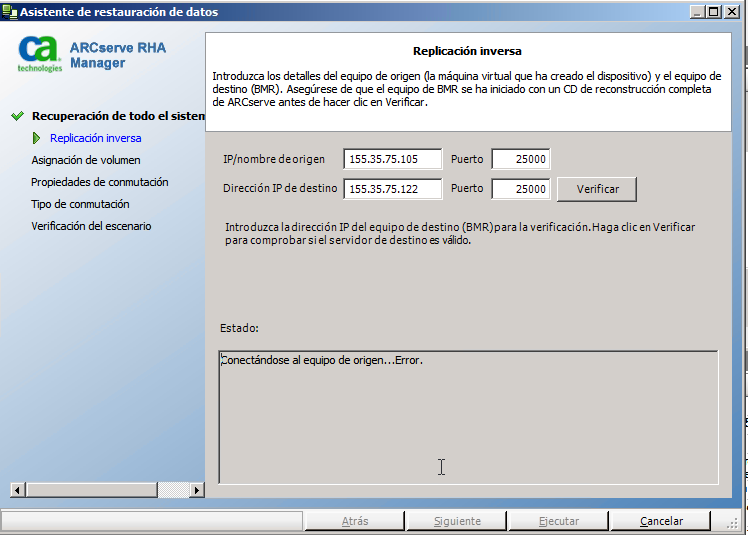Click the Atrás button
The image size is (748, 535).
[x=355, y=521]
